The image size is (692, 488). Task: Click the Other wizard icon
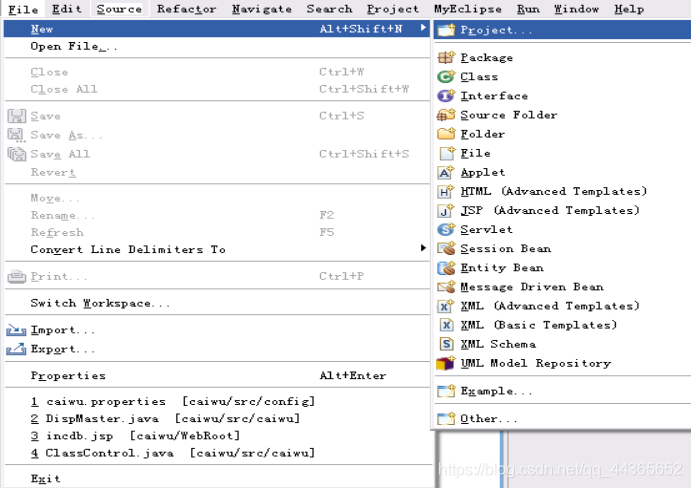coord(446,418)
